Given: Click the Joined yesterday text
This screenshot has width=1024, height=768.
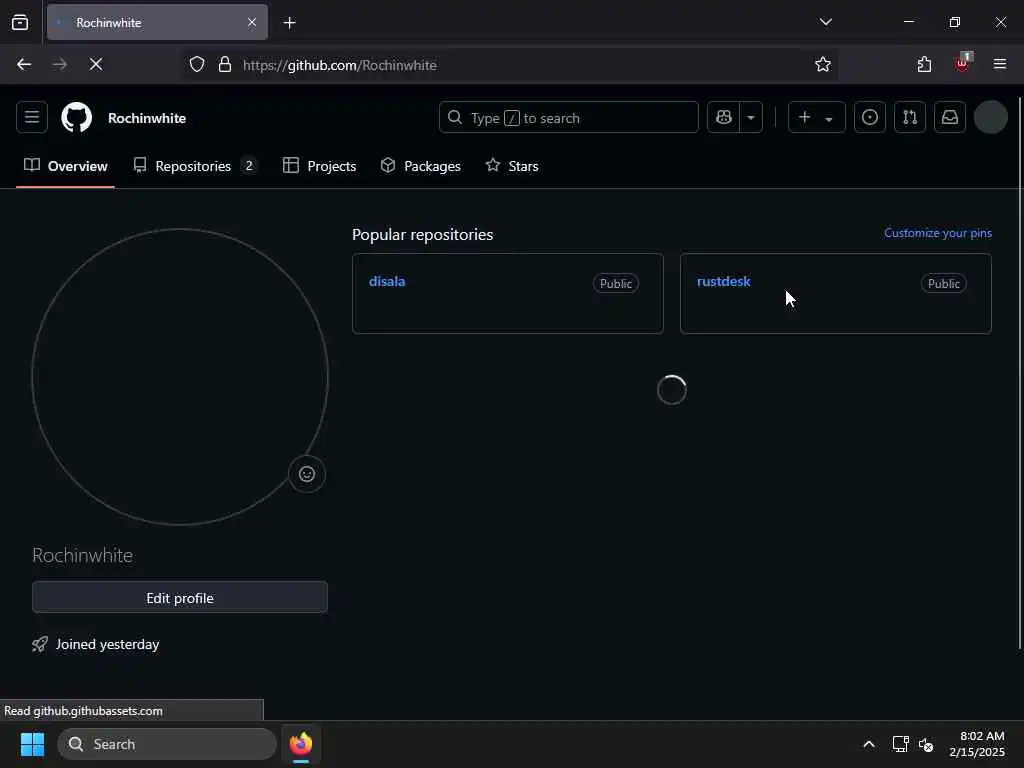Looking at the screenshot, I should 108,645.
